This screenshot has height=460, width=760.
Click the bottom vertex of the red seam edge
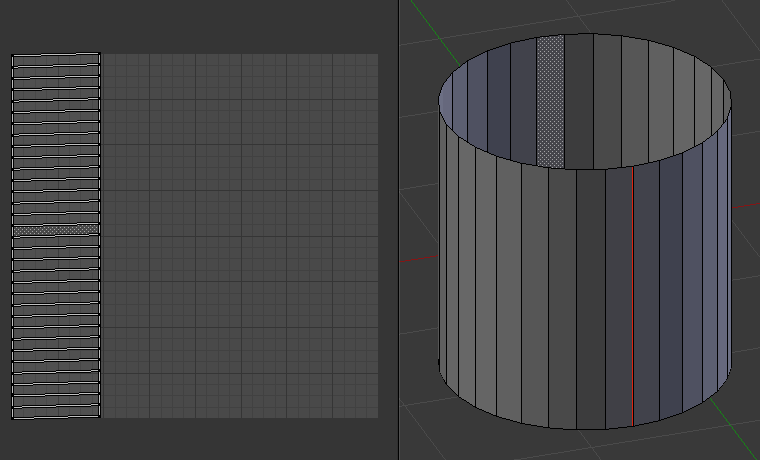[x=633, y=425]
